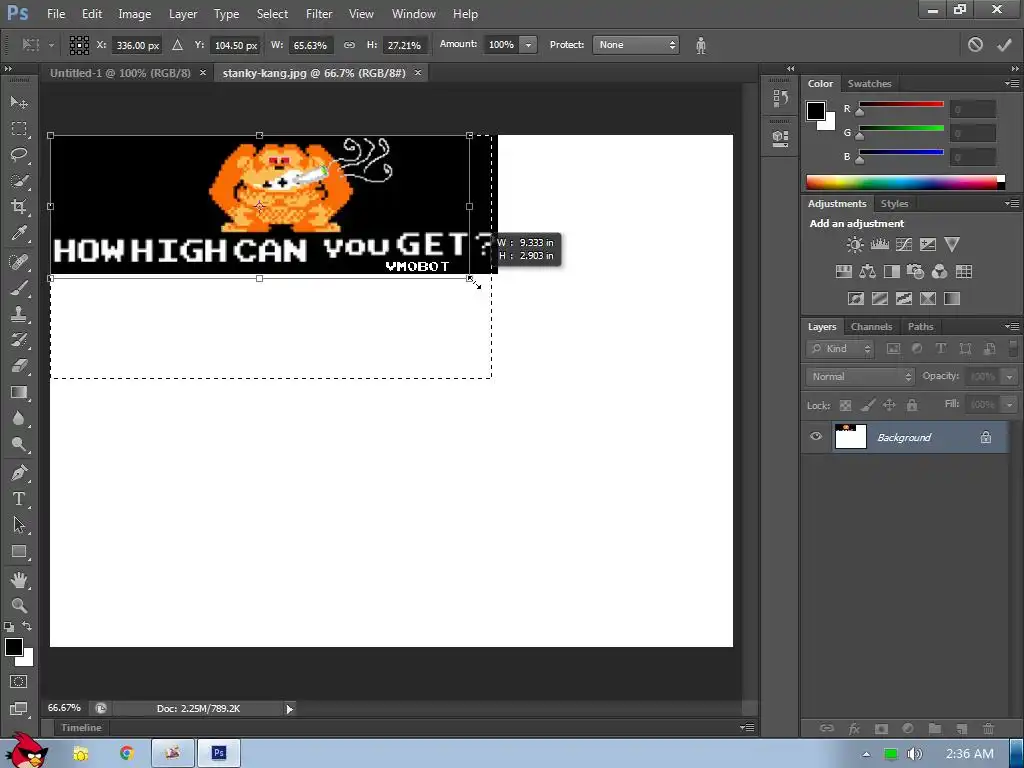
Task: Select the Brush tool
Action: tap(18, 288)
